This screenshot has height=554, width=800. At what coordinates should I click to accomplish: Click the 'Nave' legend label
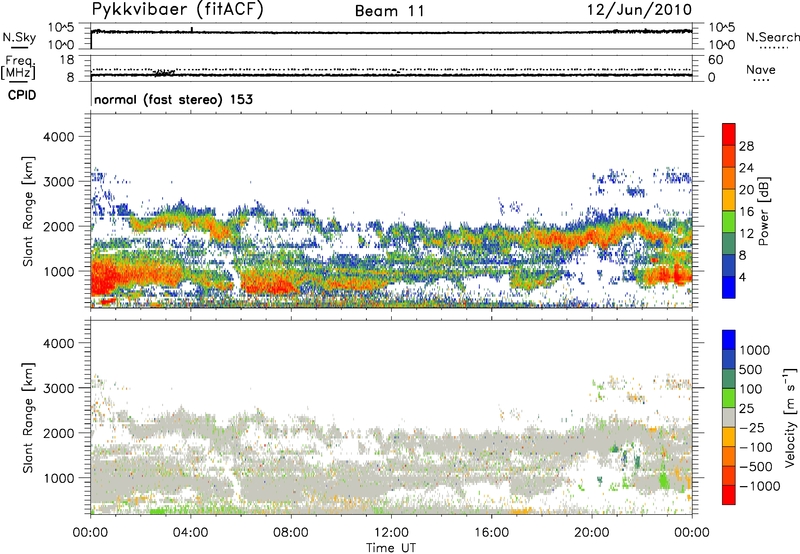point(761,70)
